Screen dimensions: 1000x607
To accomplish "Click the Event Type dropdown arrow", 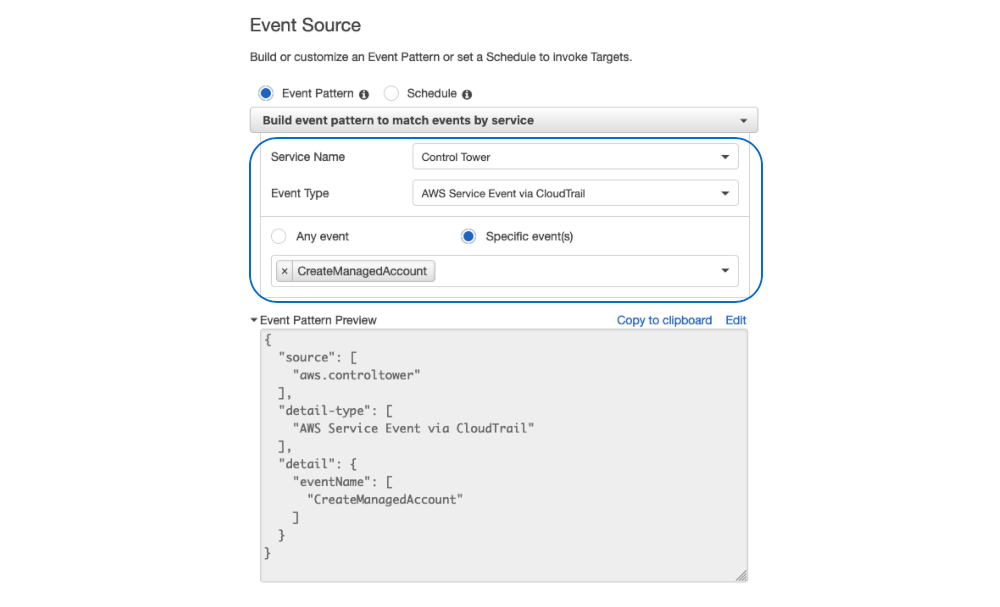I will pyautogui.click(x=725, y=193).
